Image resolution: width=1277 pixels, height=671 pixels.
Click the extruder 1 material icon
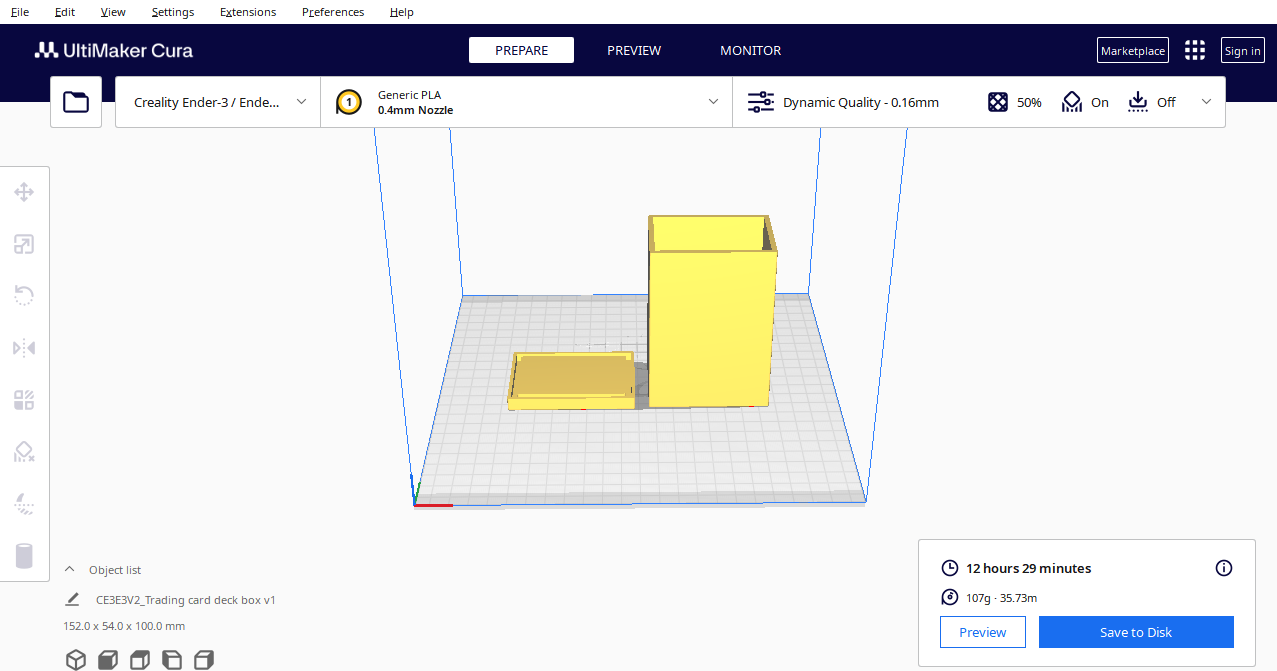348,102
